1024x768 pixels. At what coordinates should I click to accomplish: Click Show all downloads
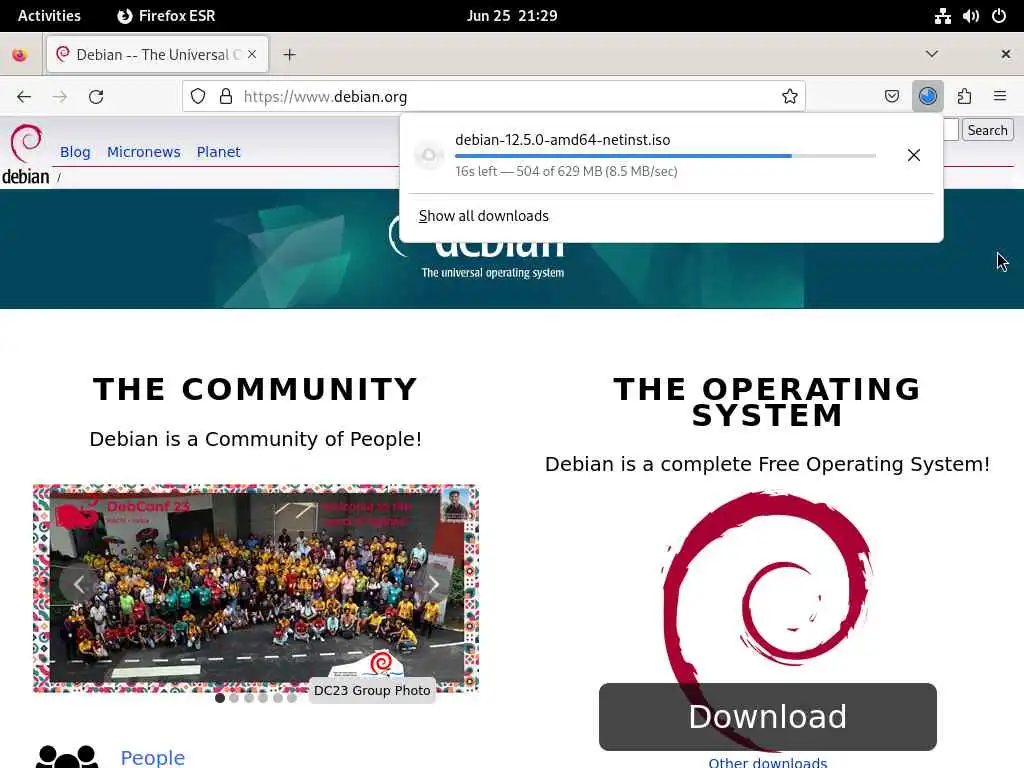tap(483, 216)
